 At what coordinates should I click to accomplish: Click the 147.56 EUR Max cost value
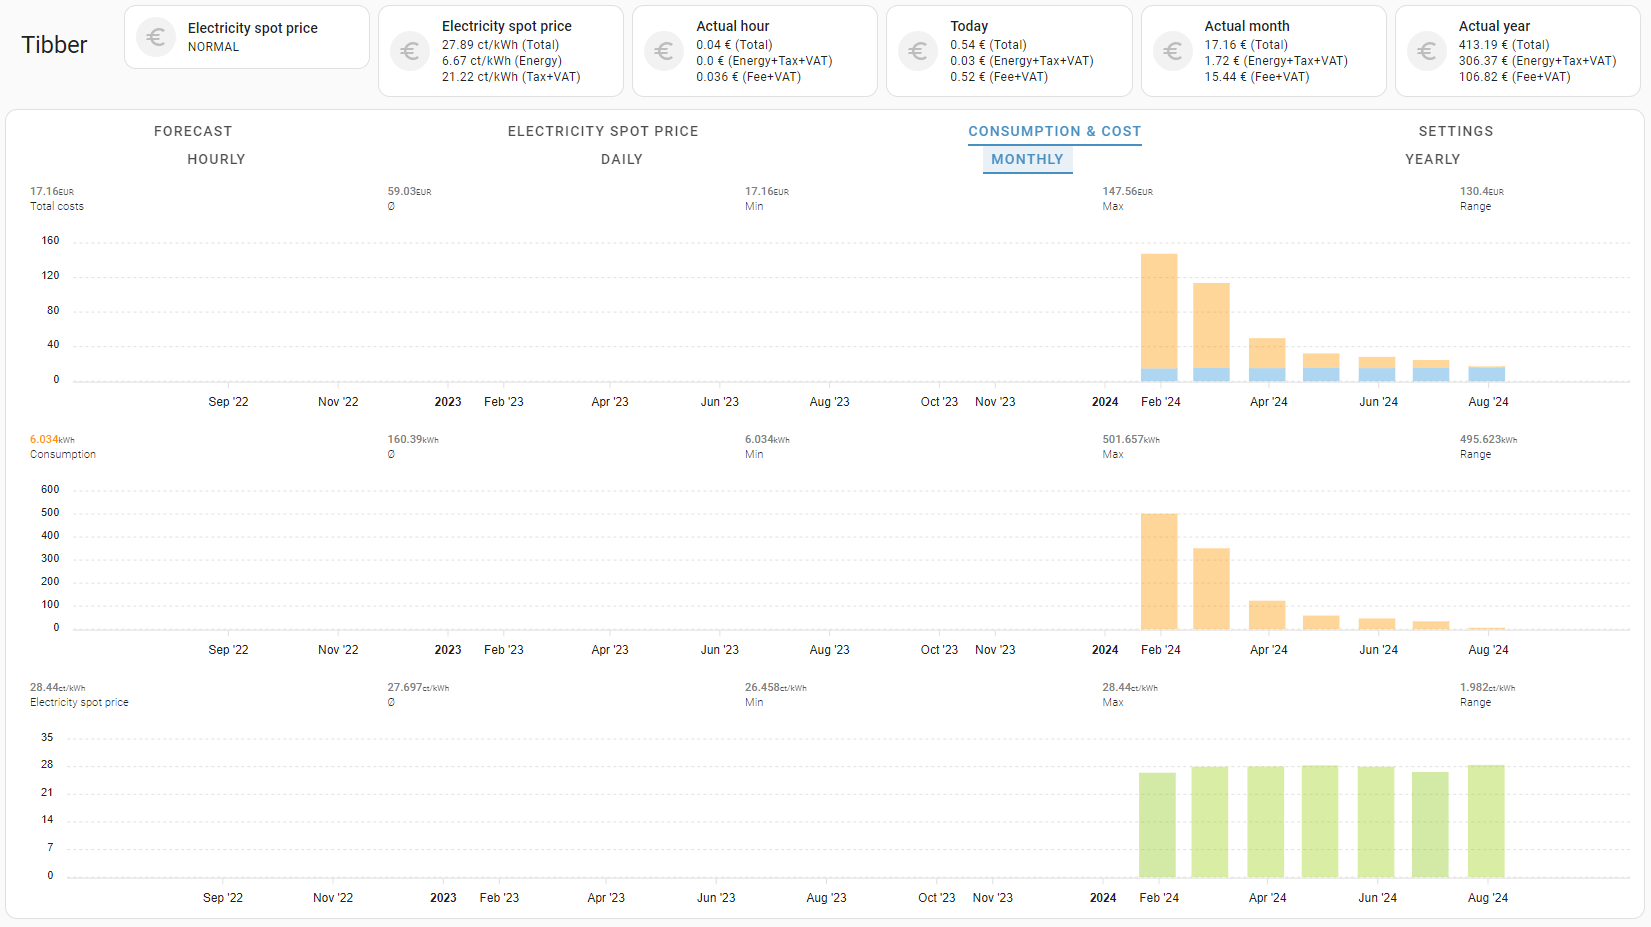[x=1127, y=191]
